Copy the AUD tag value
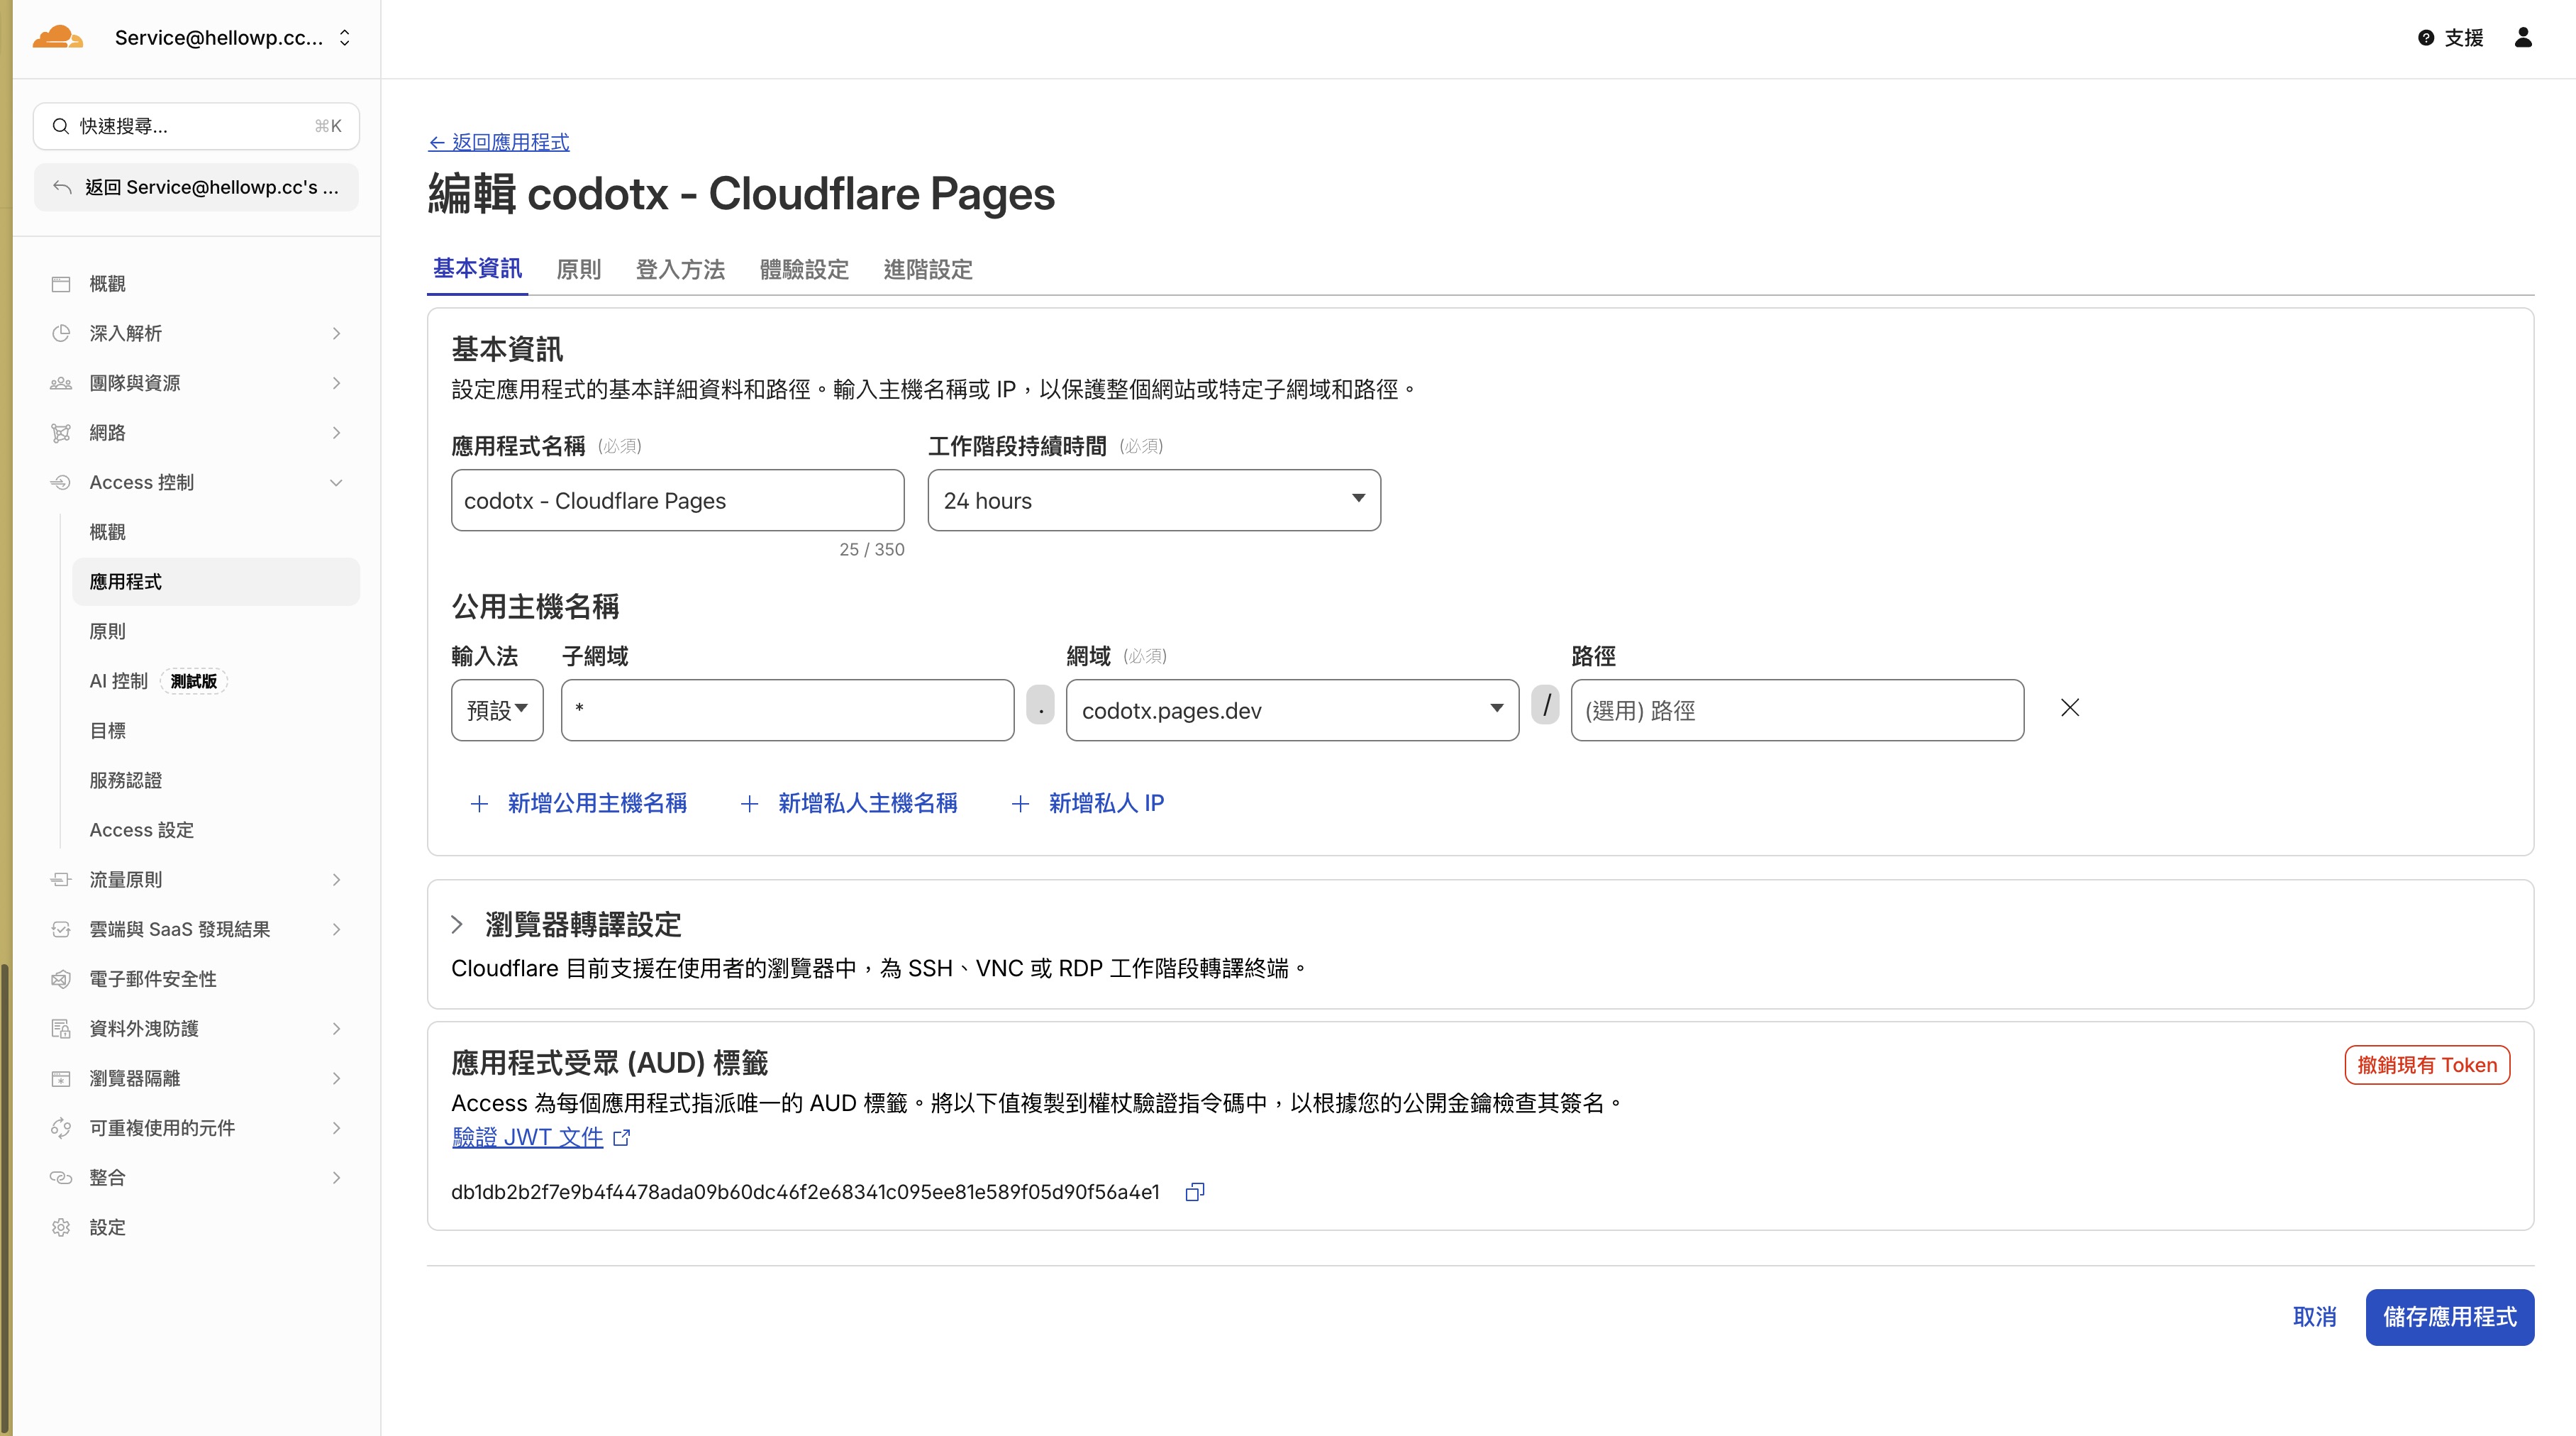 tap(1193, 1191)
